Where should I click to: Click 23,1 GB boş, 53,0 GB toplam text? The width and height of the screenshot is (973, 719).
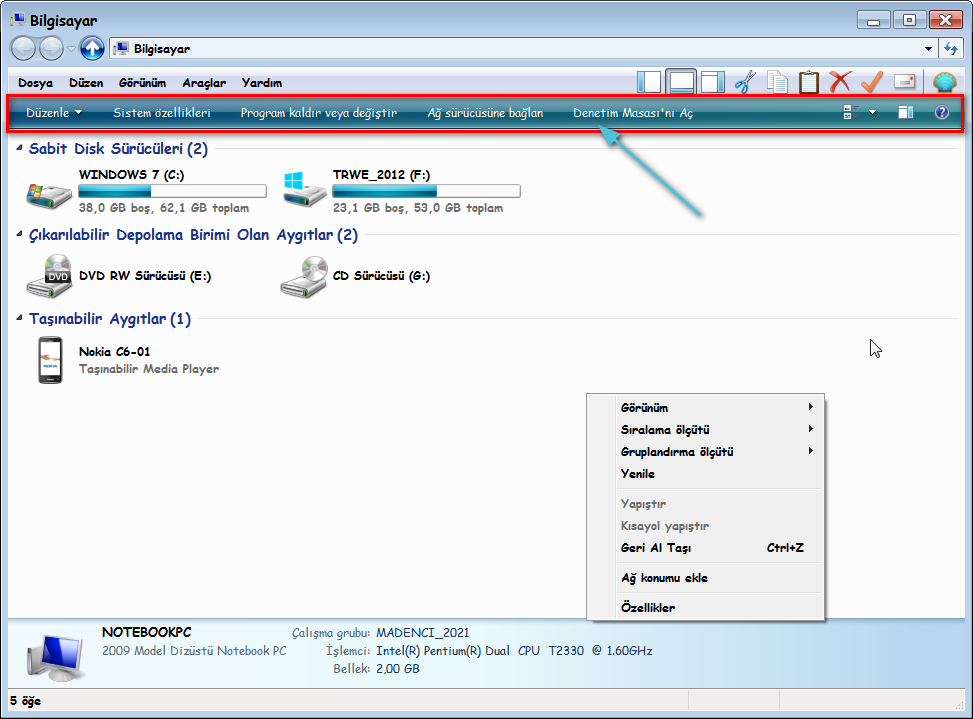pyautogui.click(x=418, y=208)
